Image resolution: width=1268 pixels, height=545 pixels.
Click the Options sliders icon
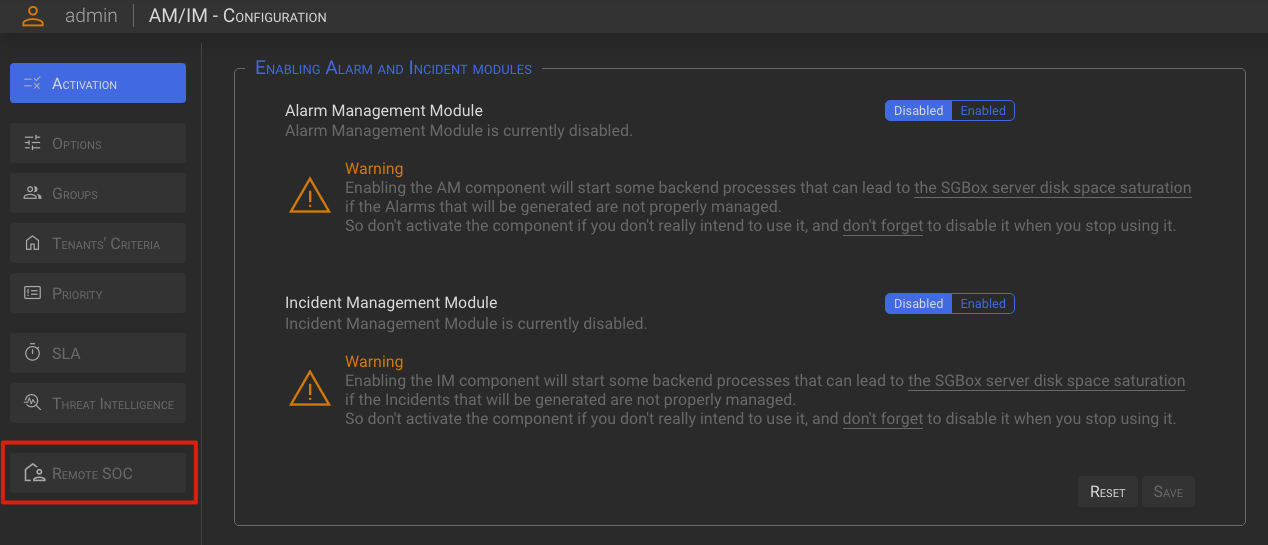point(32,144)
